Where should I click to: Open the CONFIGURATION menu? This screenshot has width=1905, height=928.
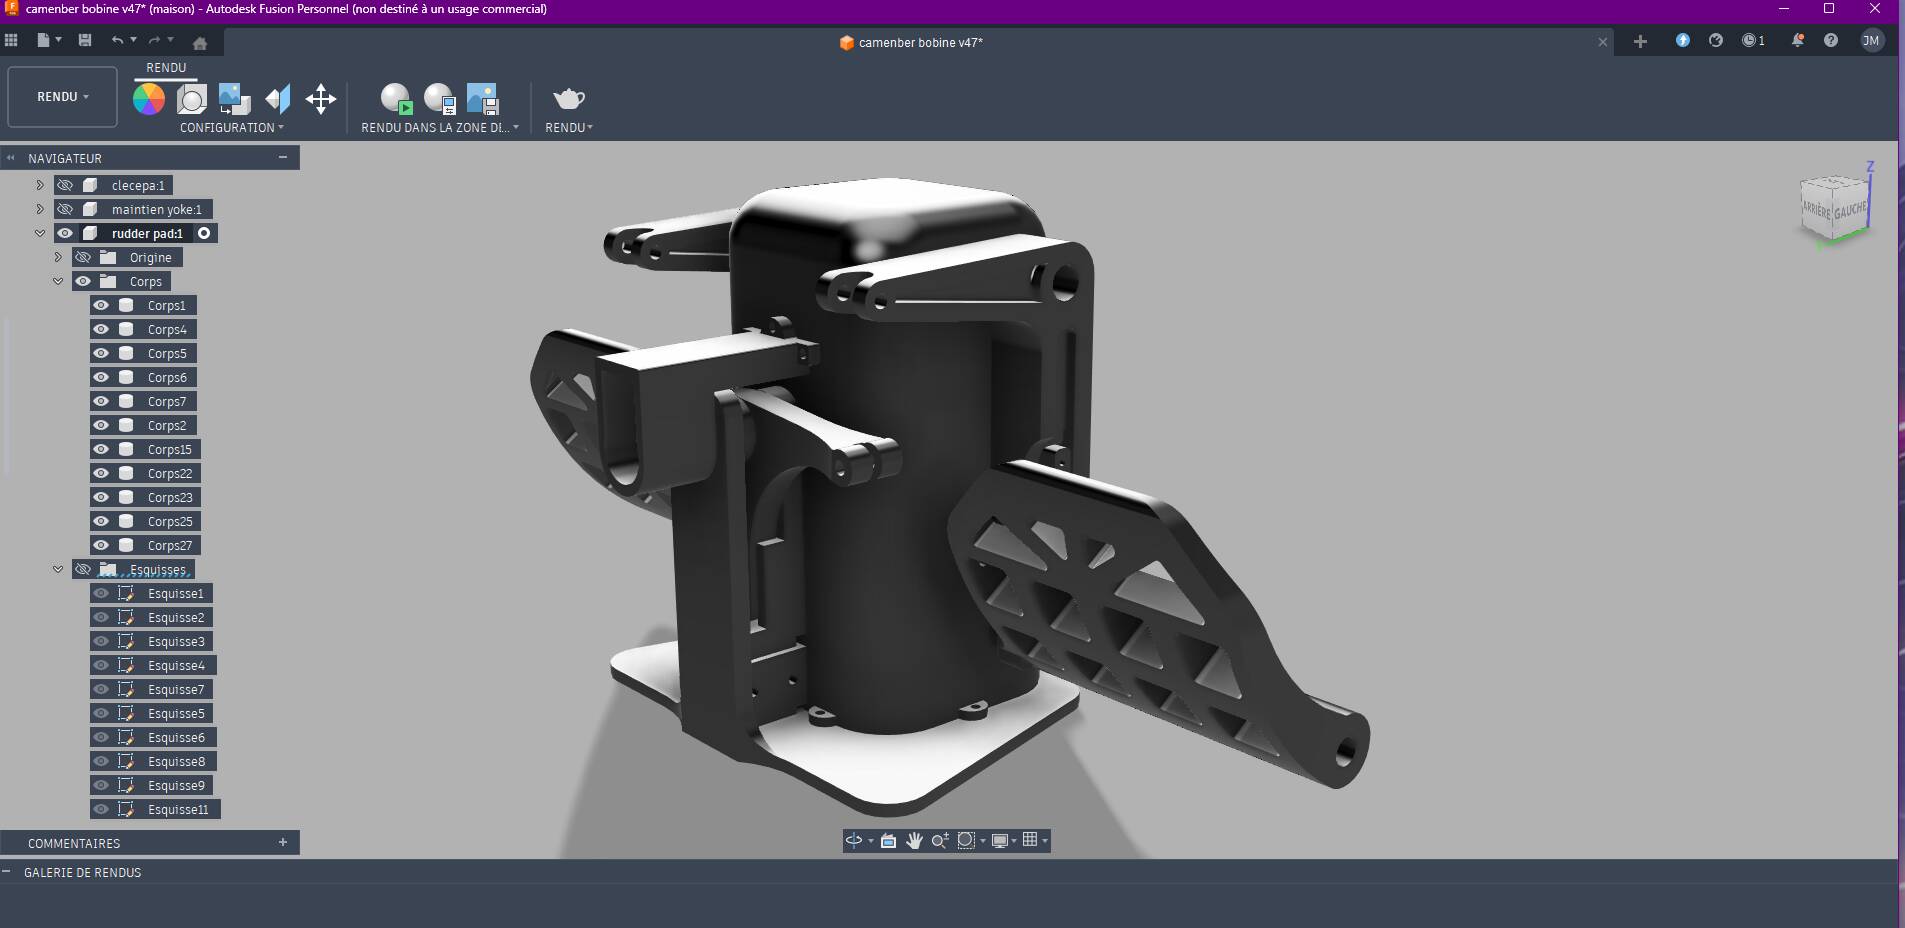point(231,128)
